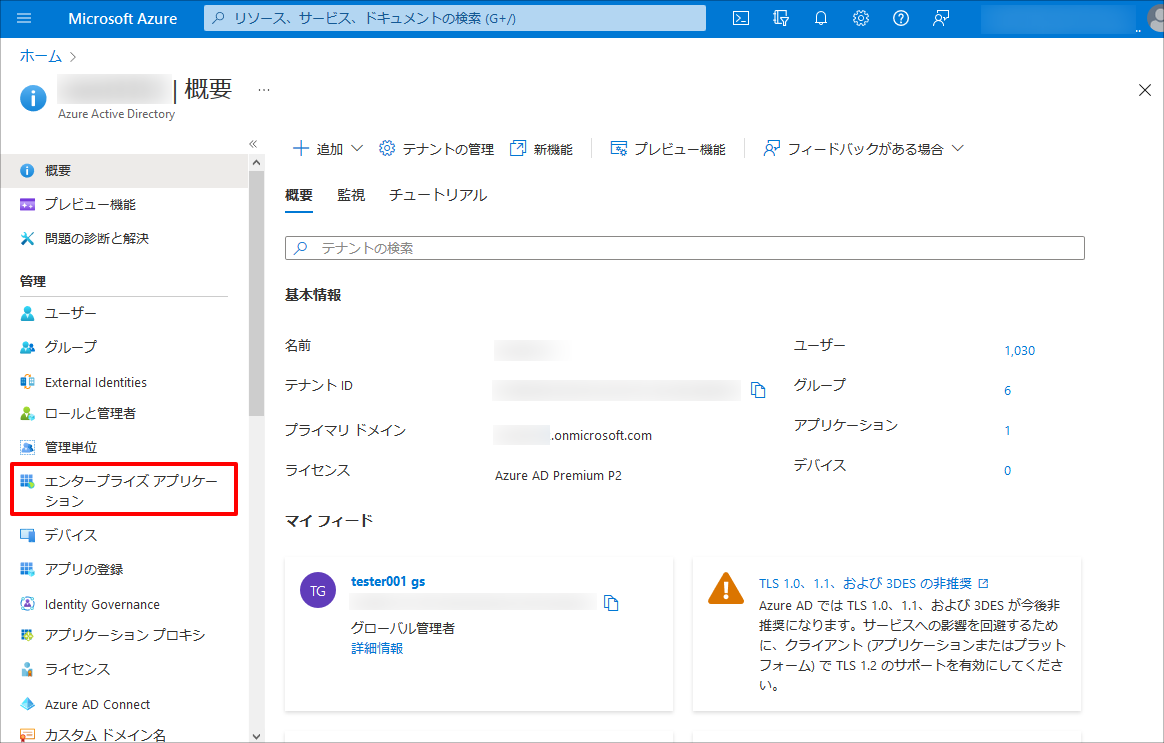Viewport: 1164px width, 743px height.
Task: Click the Azure AD Premium P2 license text
Action: pyautogui.click(x=558, y=476)
